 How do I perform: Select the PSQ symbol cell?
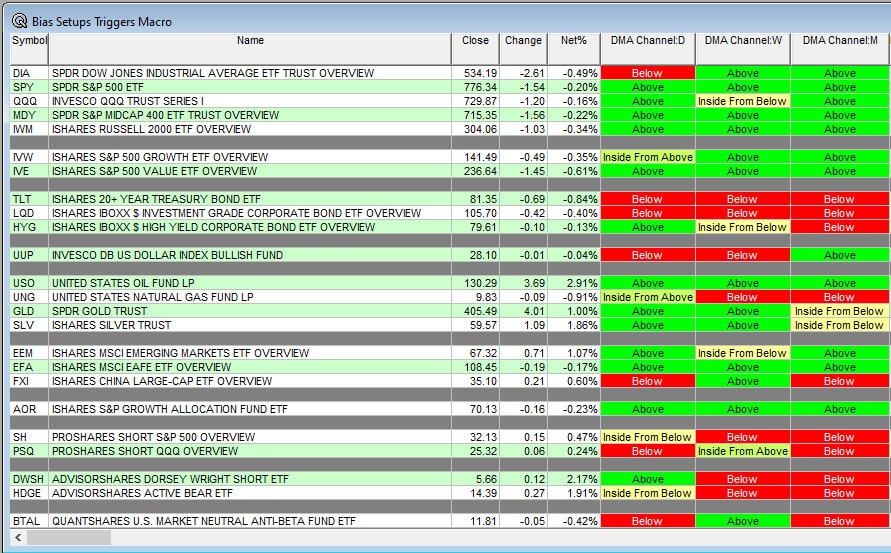coord(30,451)
